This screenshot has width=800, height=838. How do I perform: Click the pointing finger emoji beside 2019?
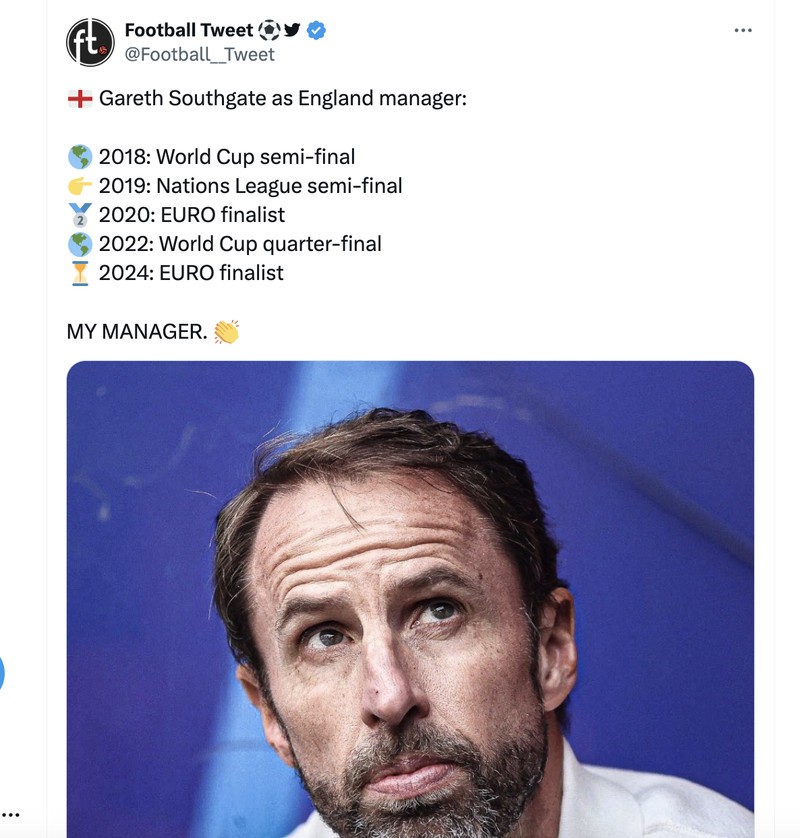coord(78,185)
